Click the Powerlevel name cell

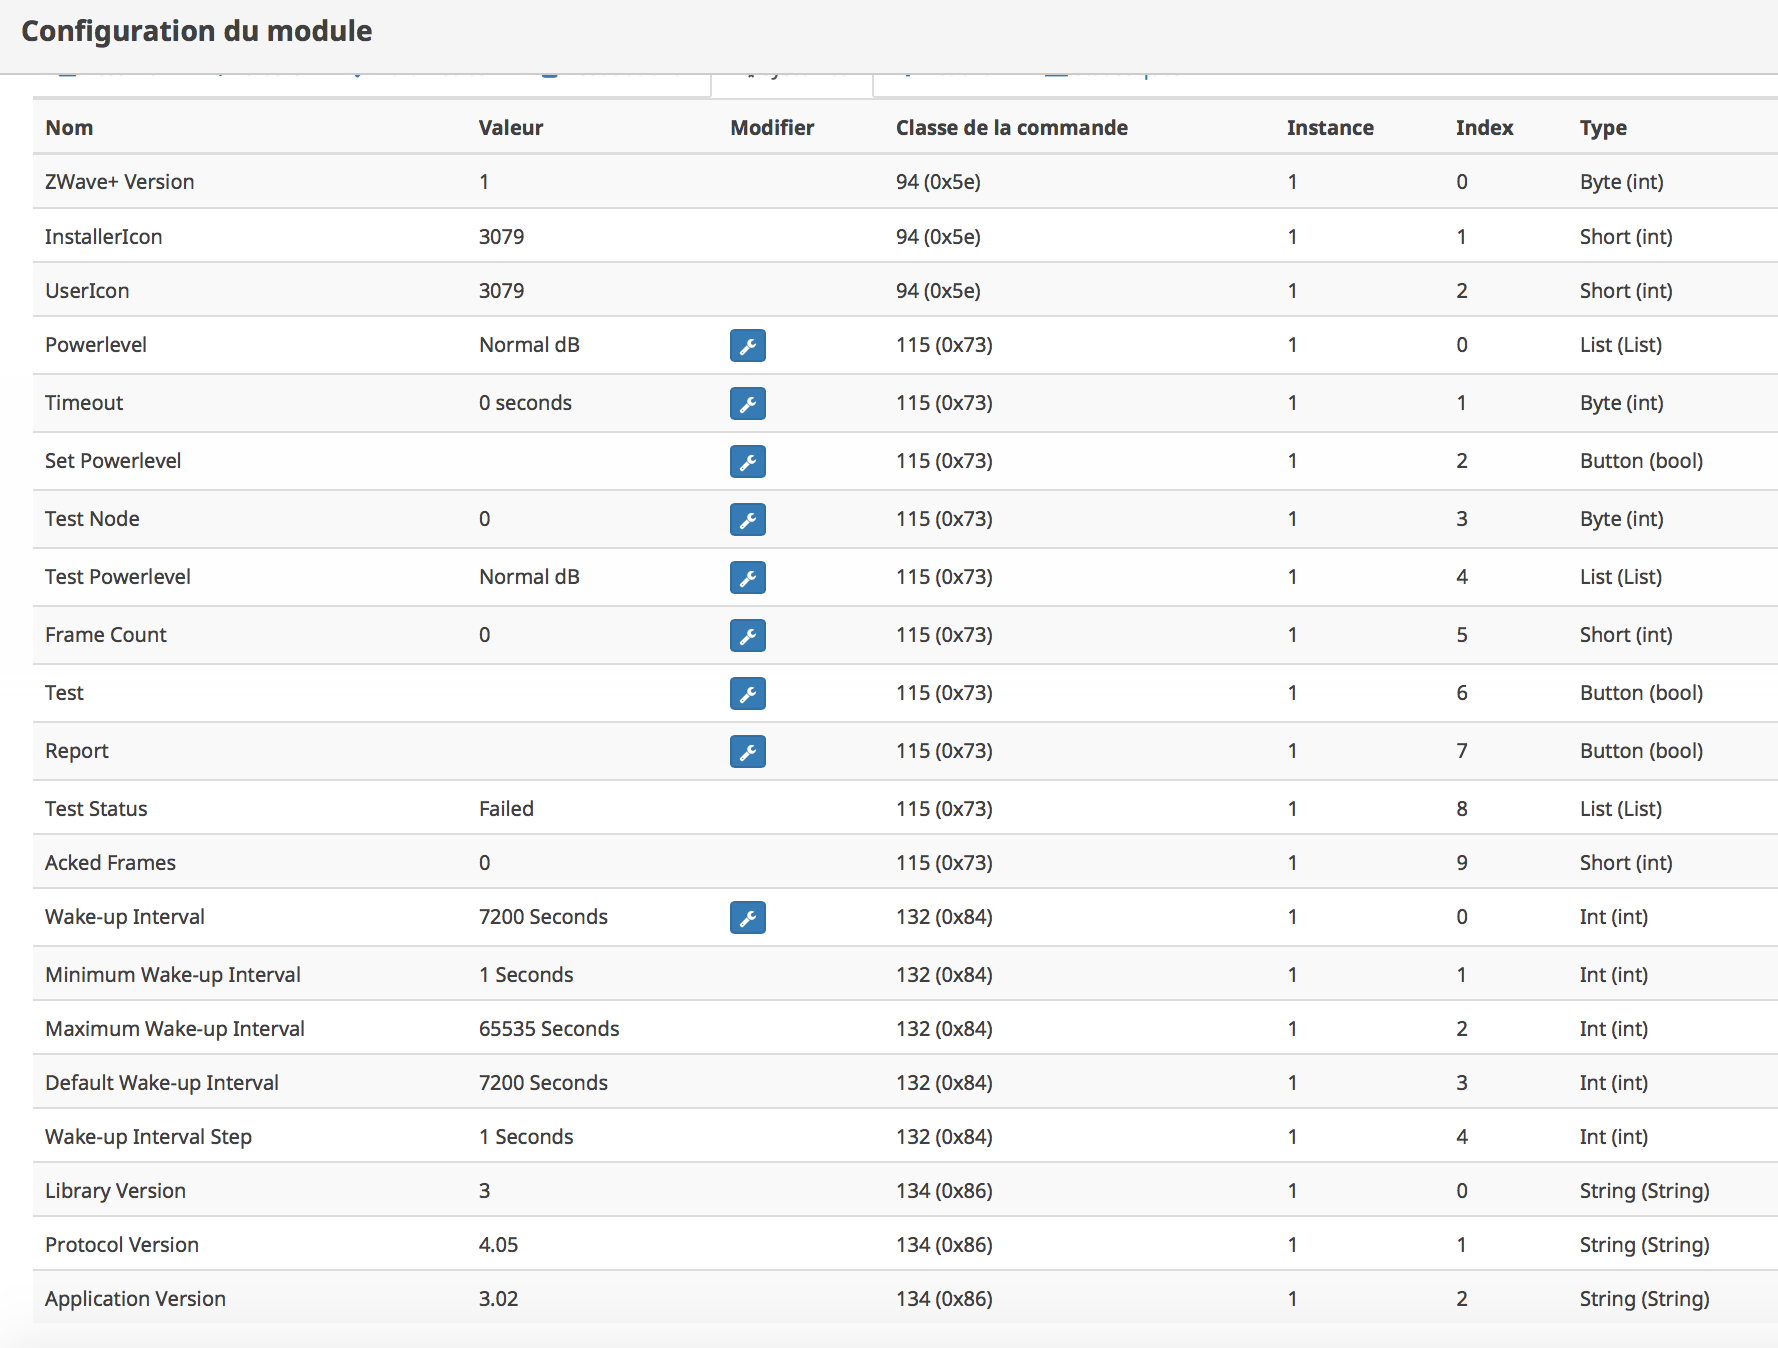pyautogui.click(x=96, y=345)
